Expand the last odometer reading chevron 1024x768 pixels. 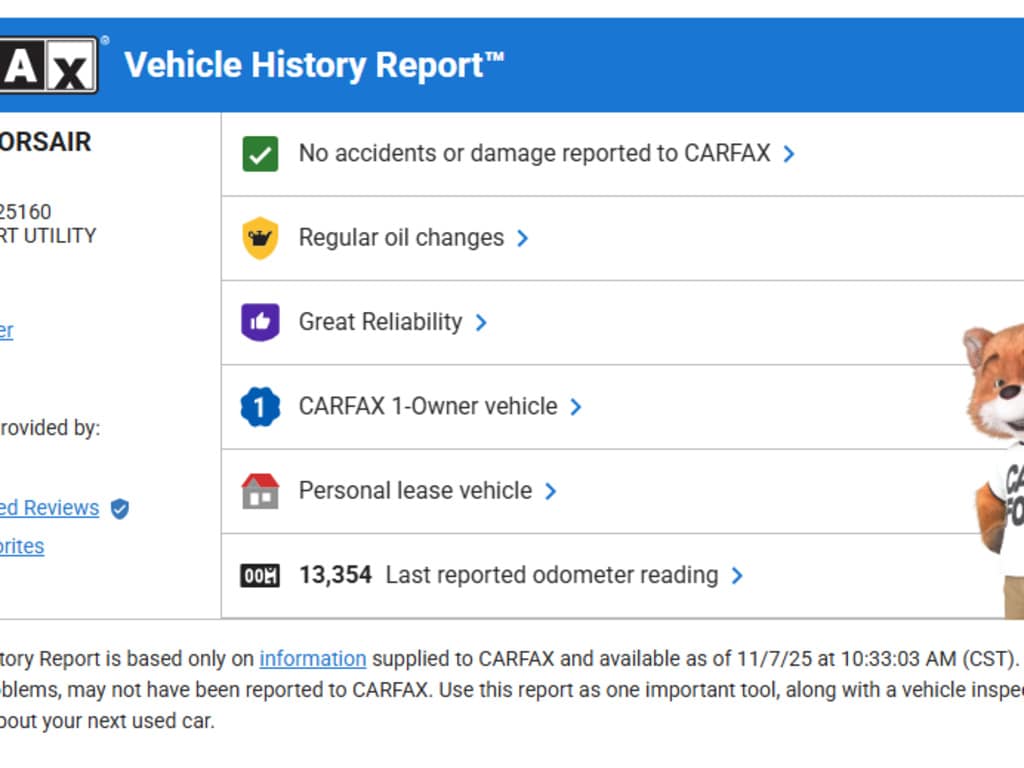click(737, 575)
